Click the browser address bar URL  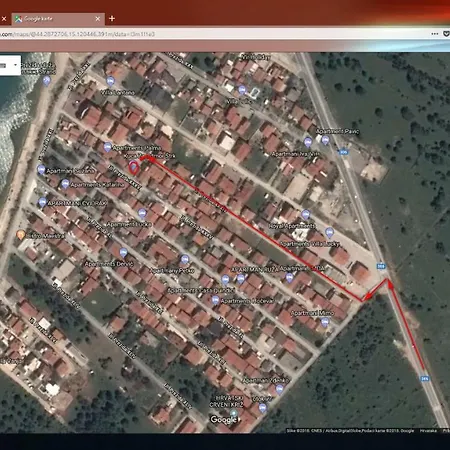tap(77, 34)
